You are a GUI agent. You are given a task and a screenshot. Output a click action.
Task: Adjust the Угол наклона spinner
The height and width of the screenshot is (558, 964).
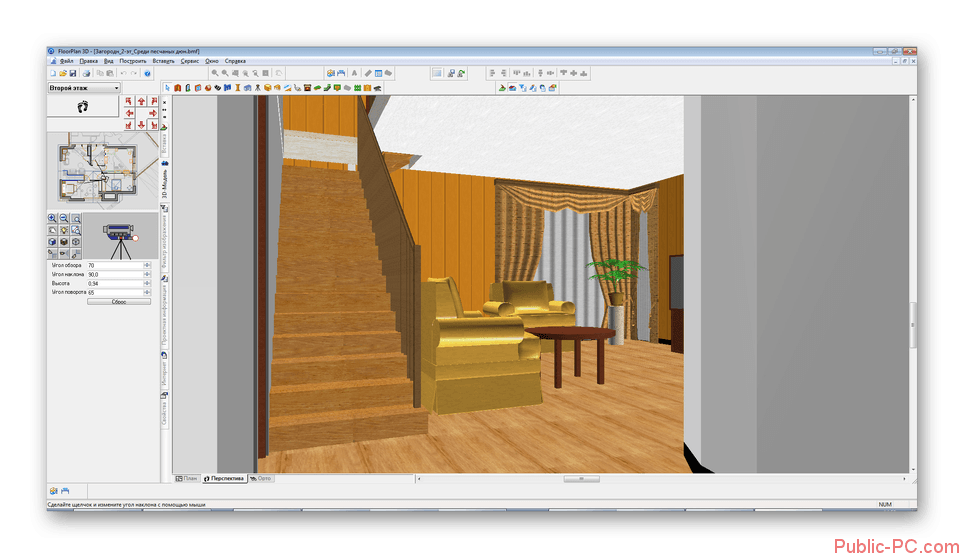(147, 275)
